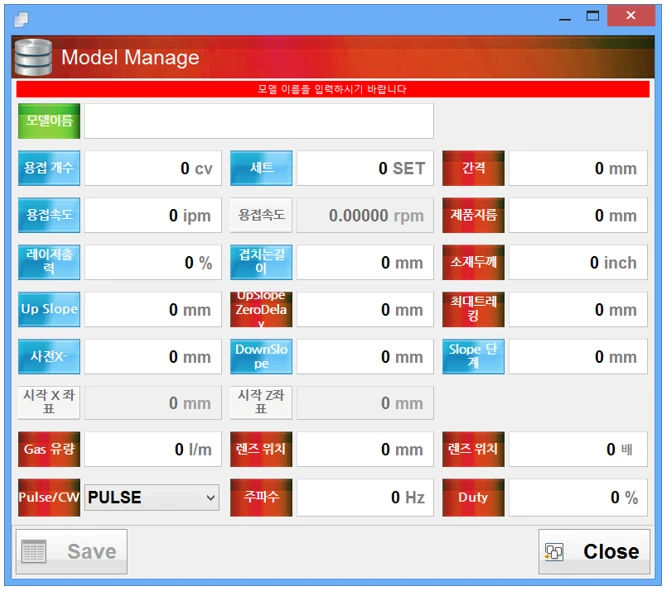Click the Slope 단계 label button
This screenshot has height=589, width=668.
473,356
